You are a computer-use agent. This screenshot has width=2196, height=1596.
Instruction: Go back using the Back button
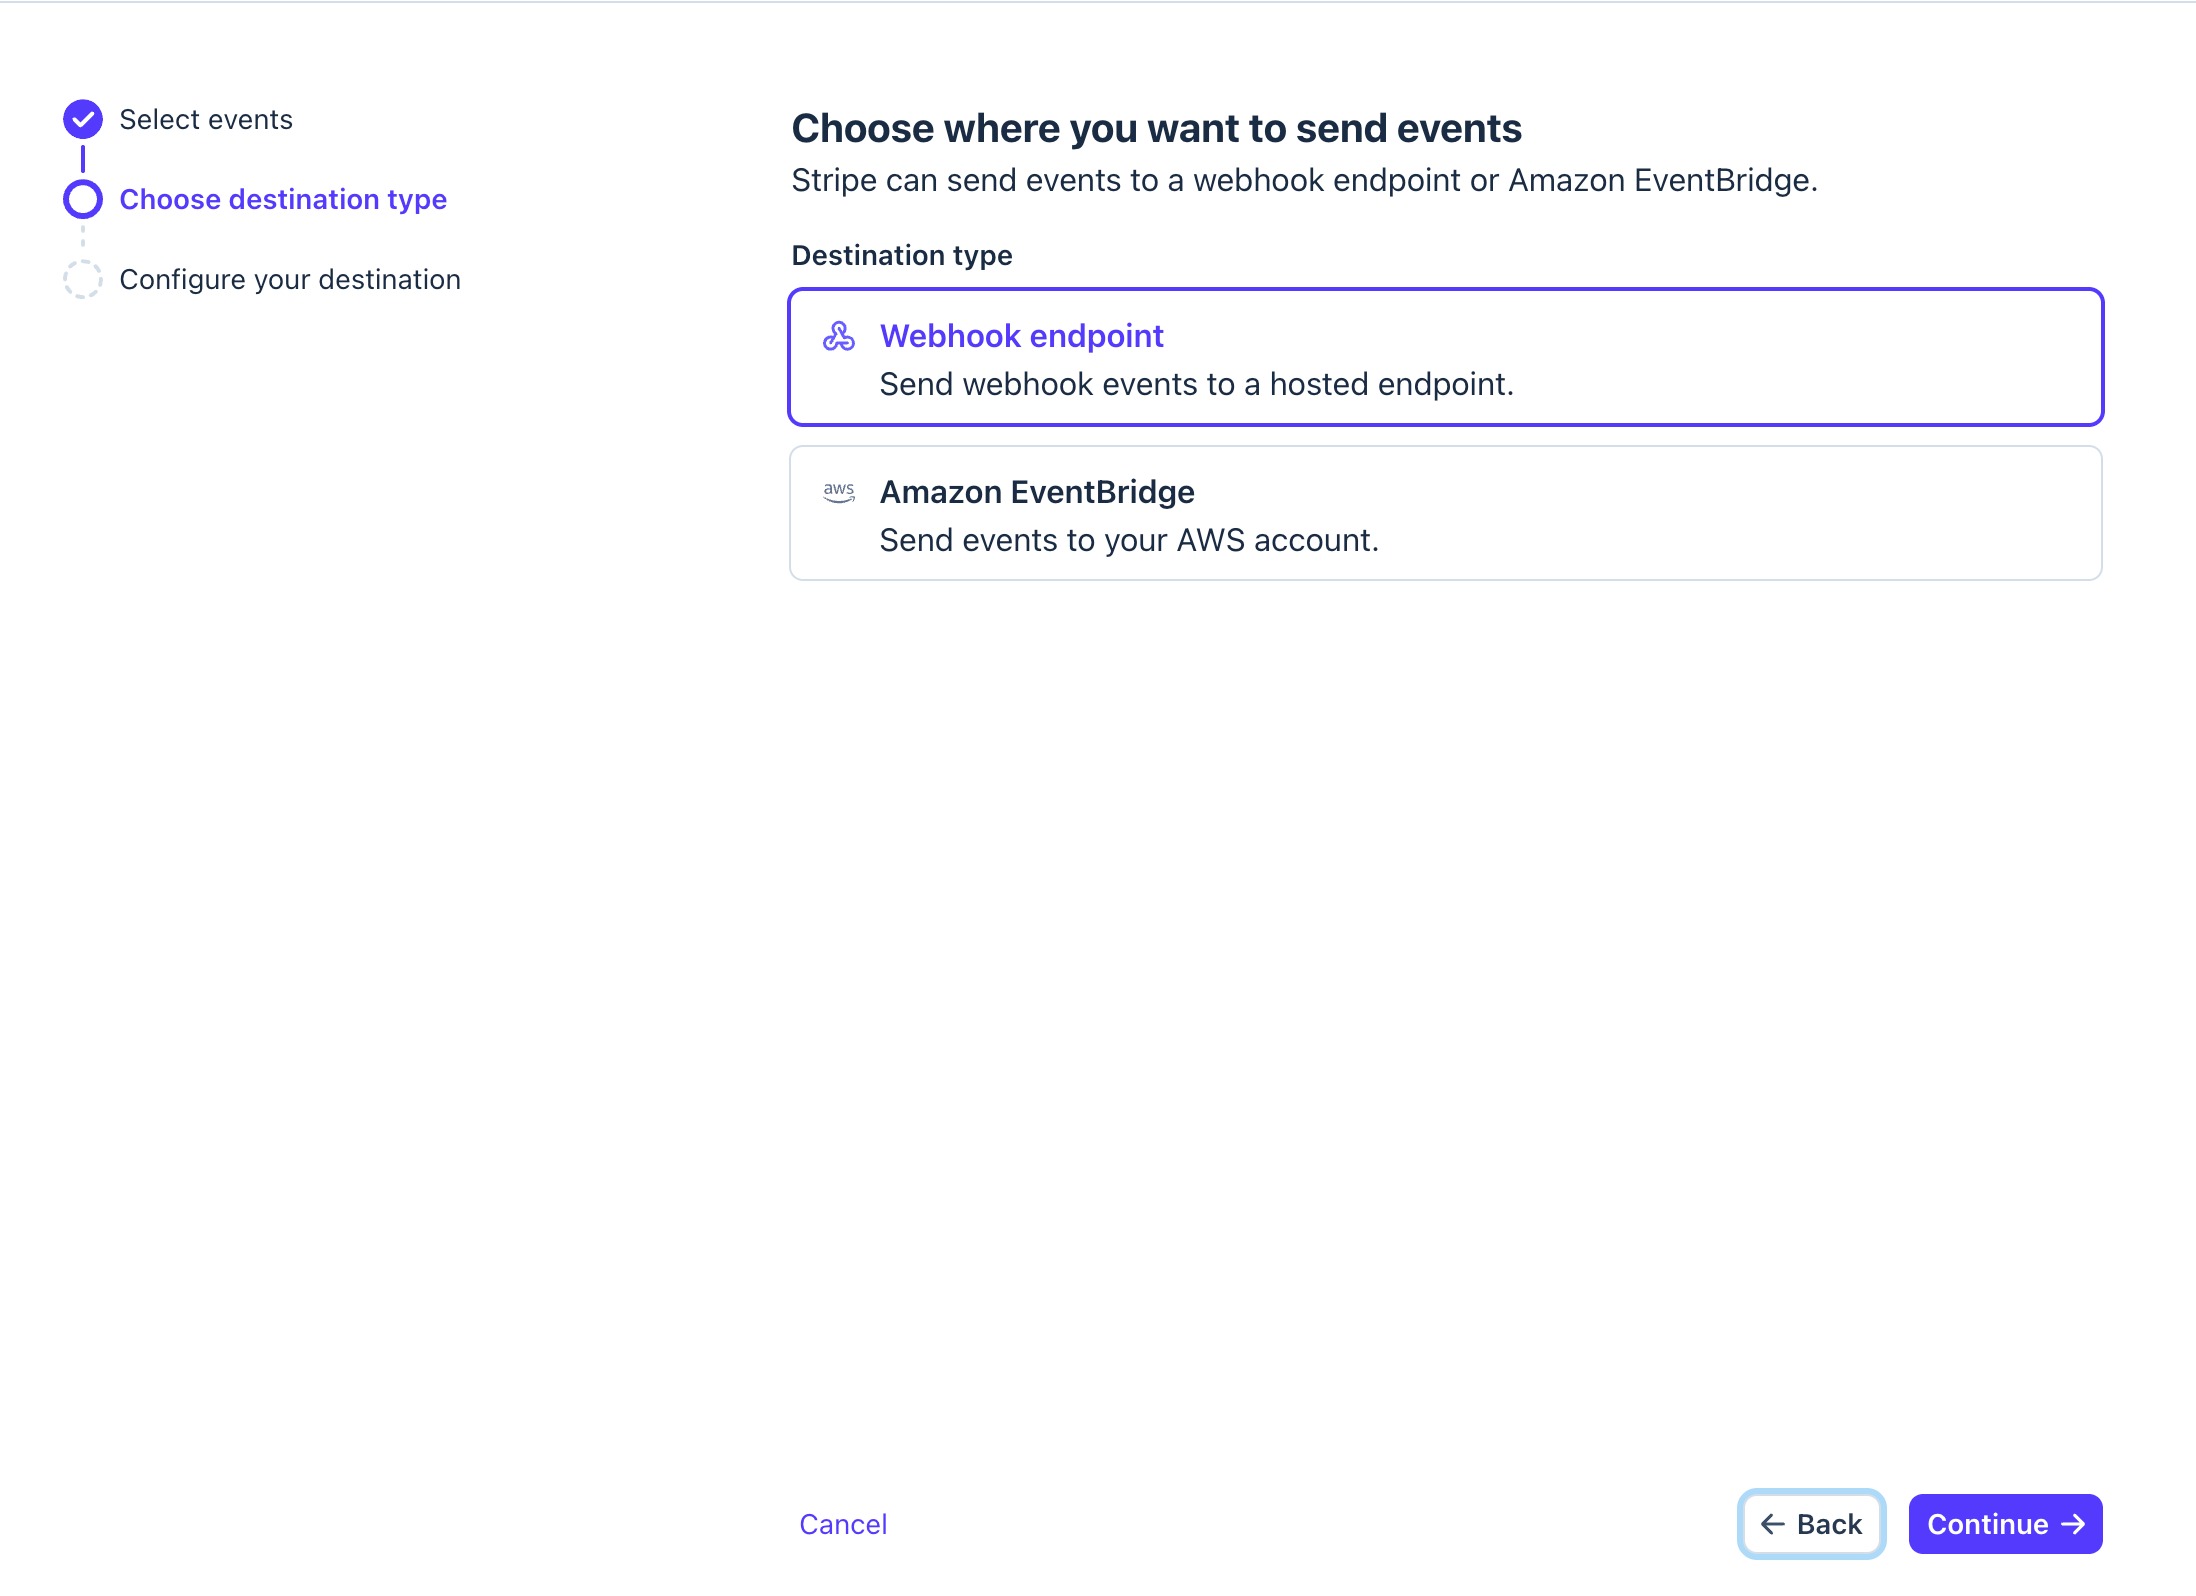1811,1524
